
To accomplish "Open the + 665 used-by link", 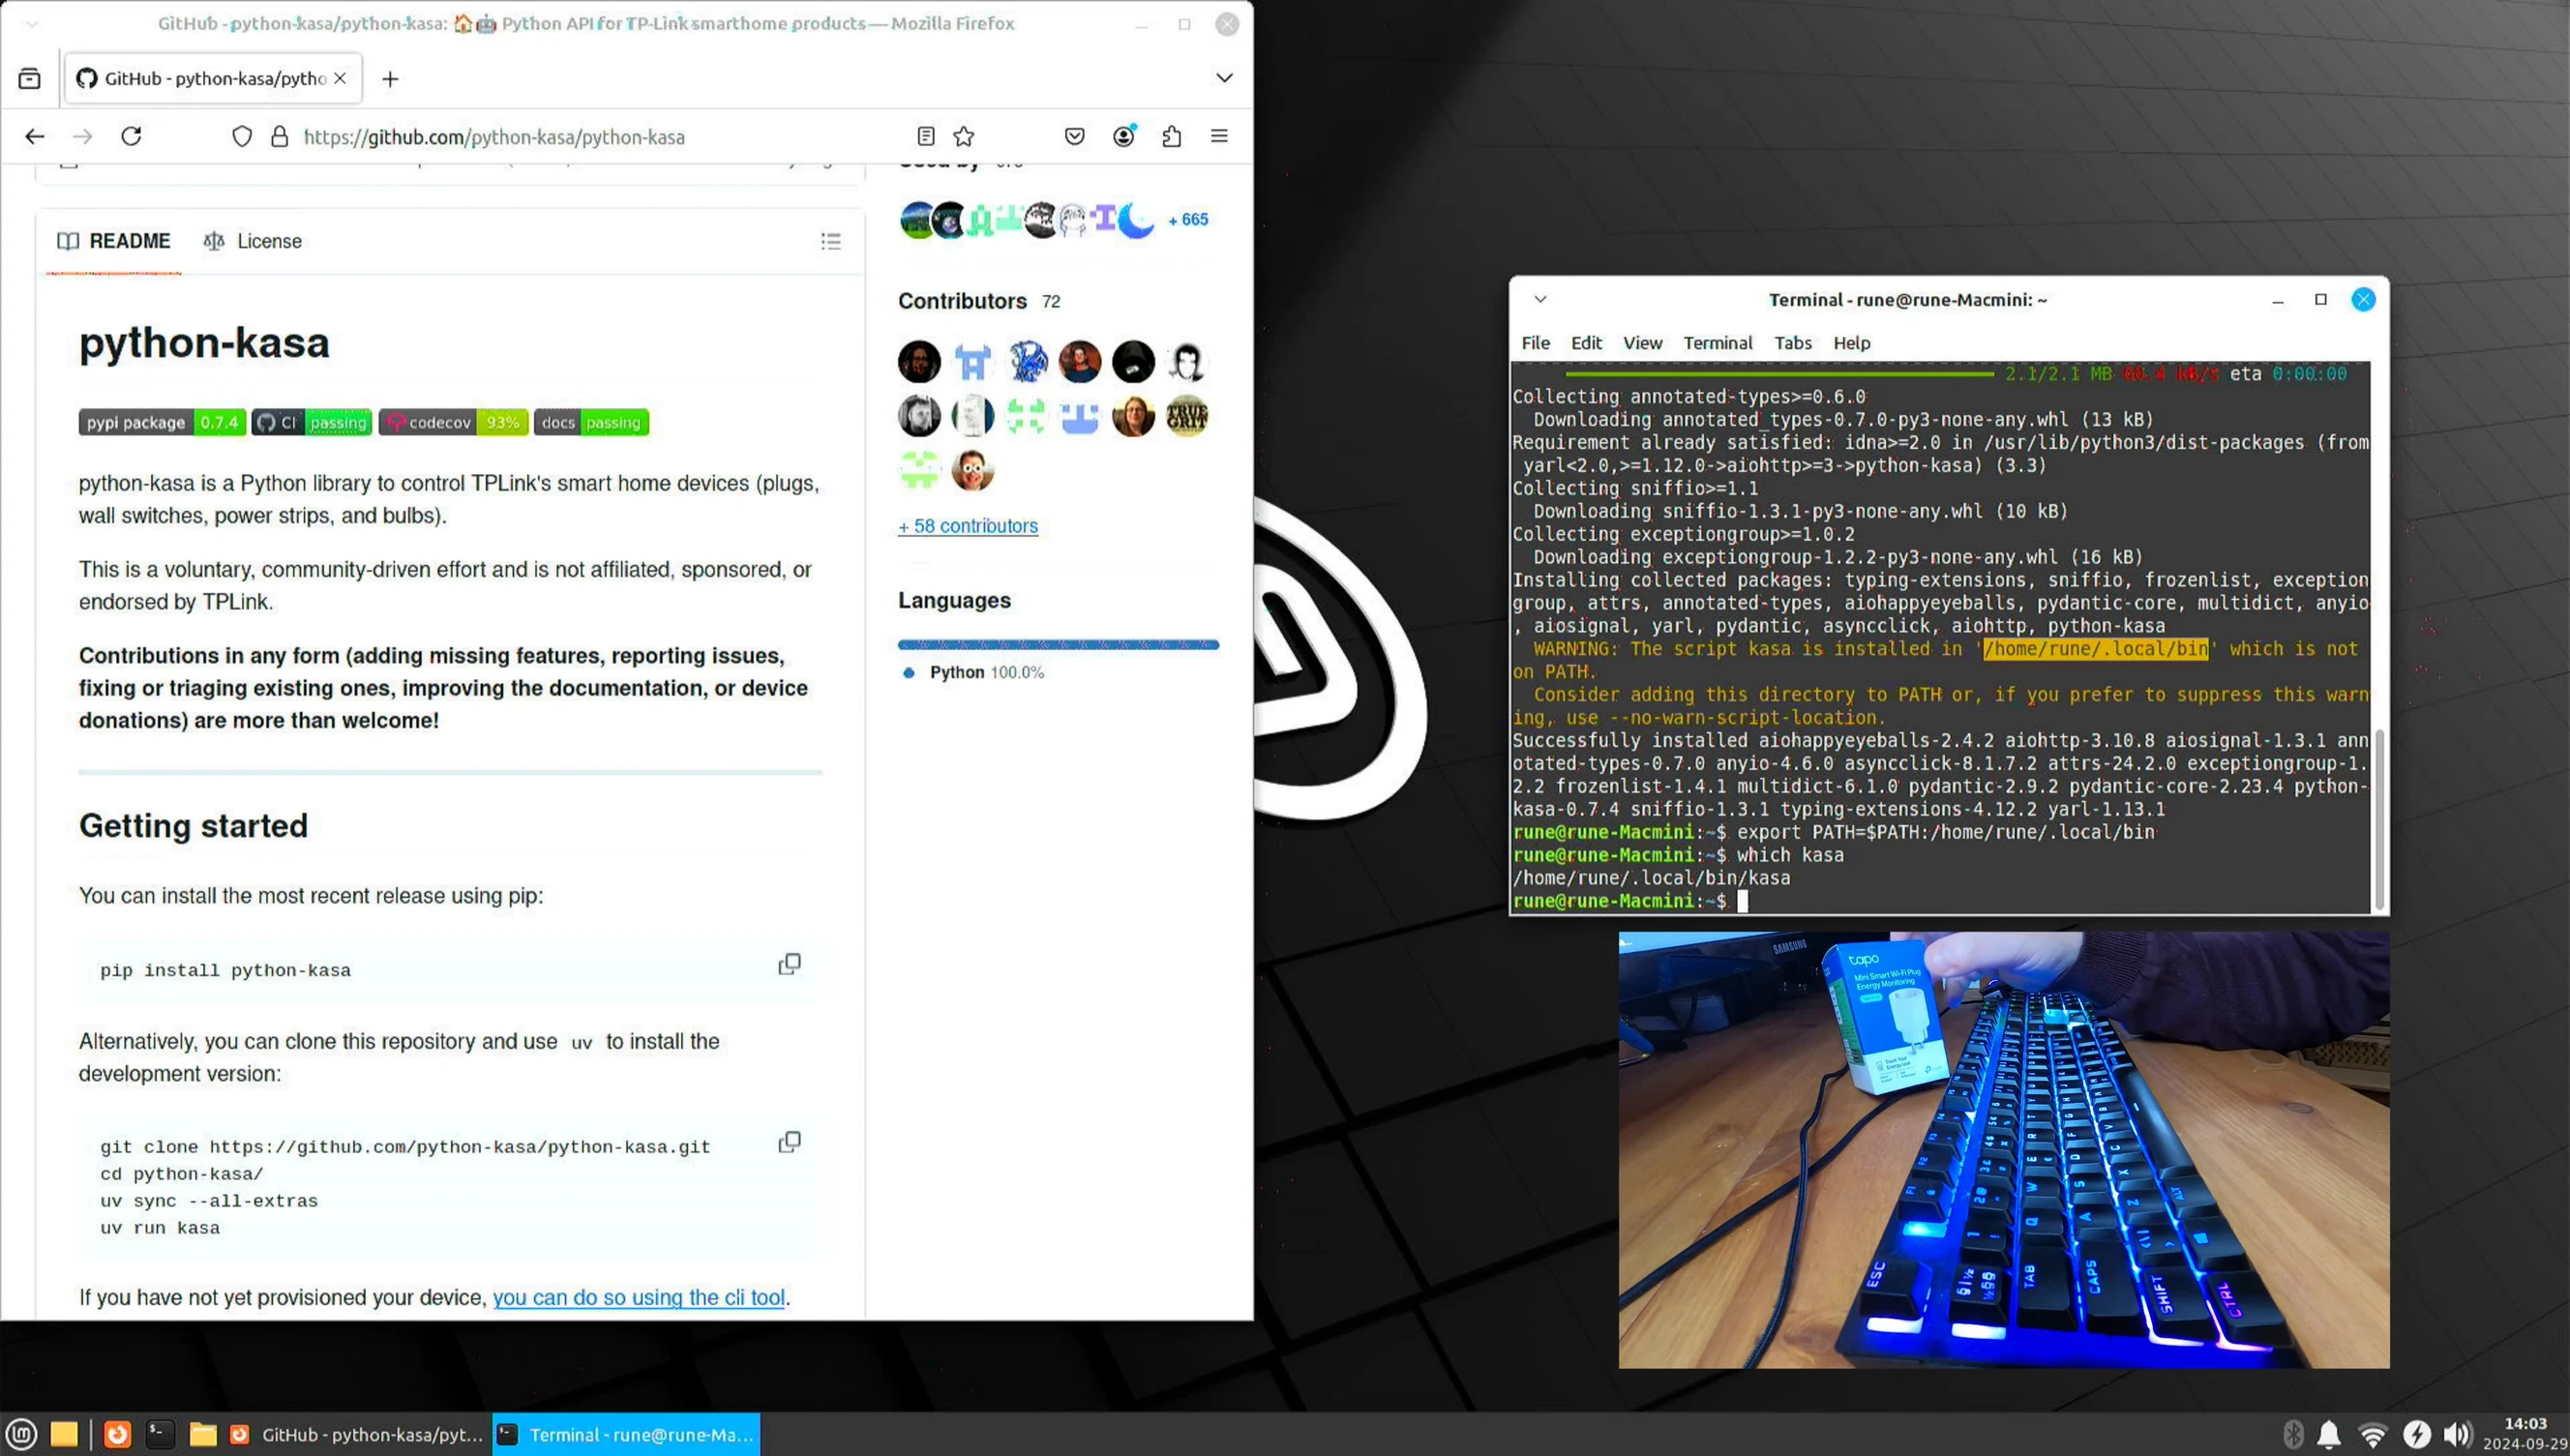I will coord(1189,219).
